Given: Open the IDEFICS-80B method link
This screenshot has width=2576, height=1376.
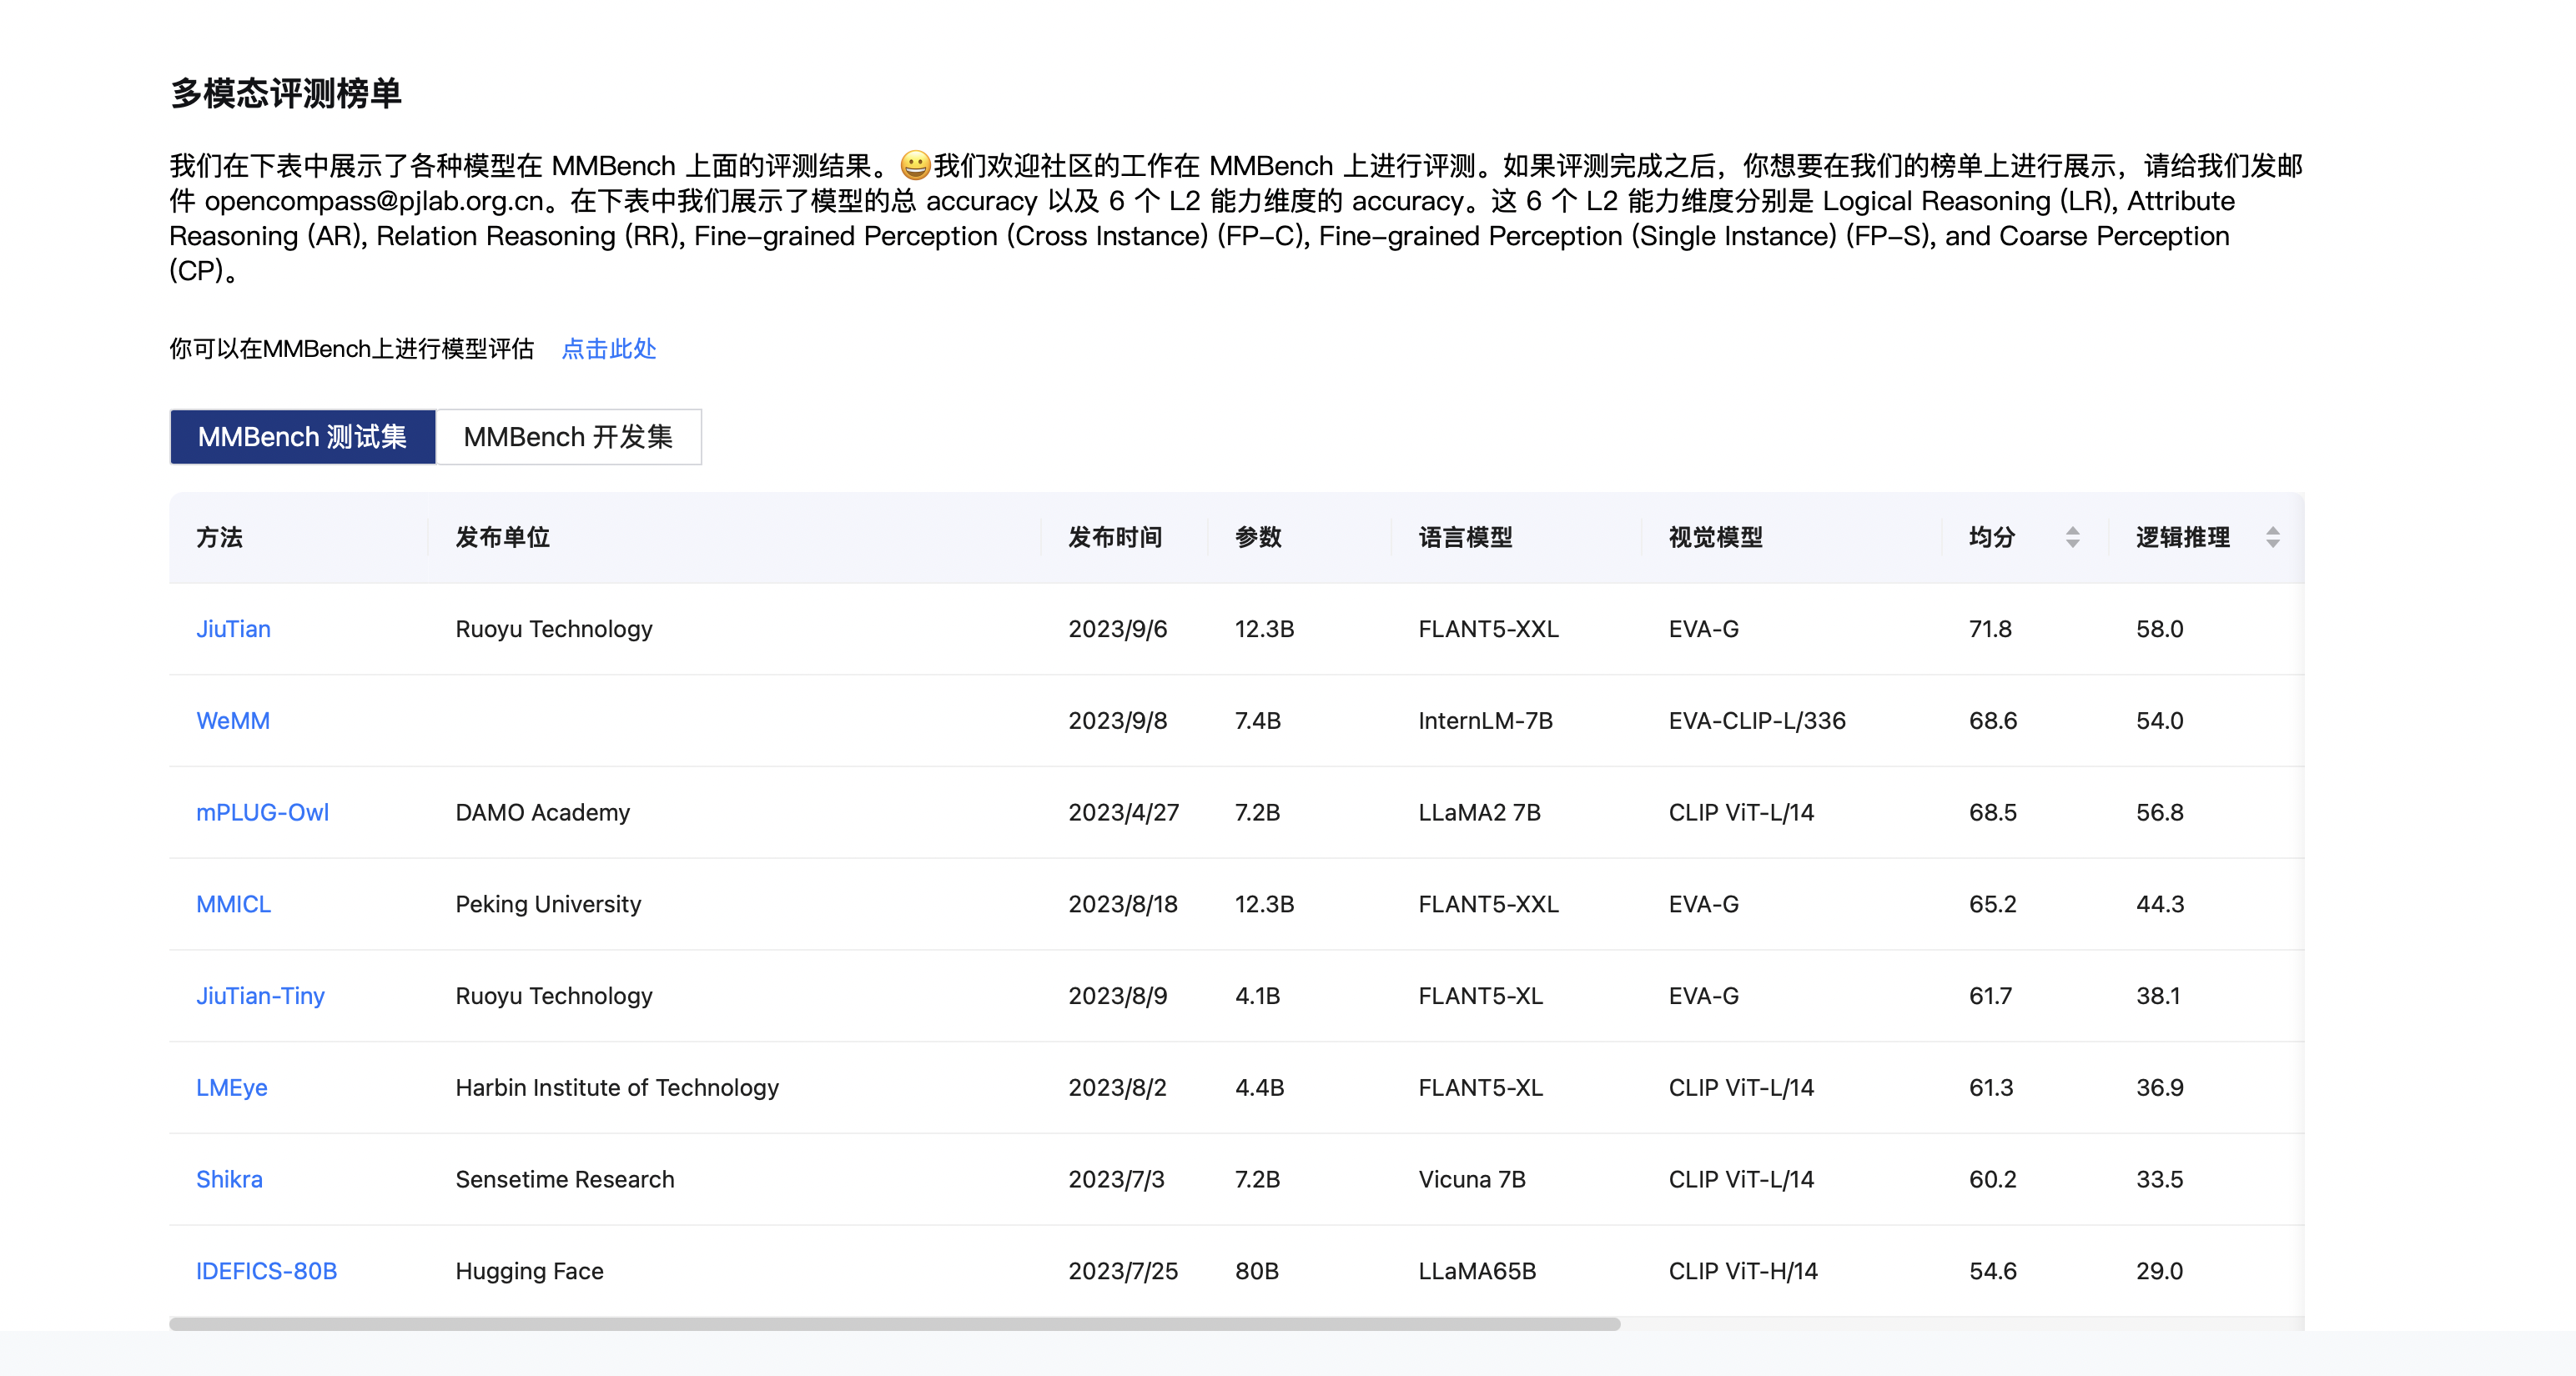Looking at the screenshot, I should pyautogui.click(x=266, y=1271).
